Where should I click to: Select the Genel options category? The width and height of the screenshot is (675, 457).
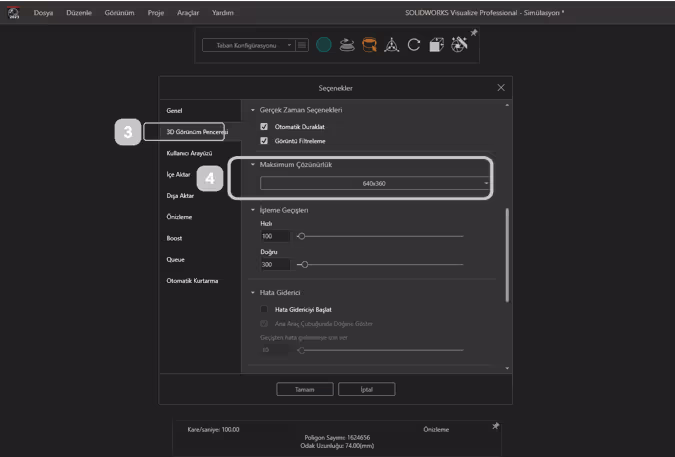[174, 111]
